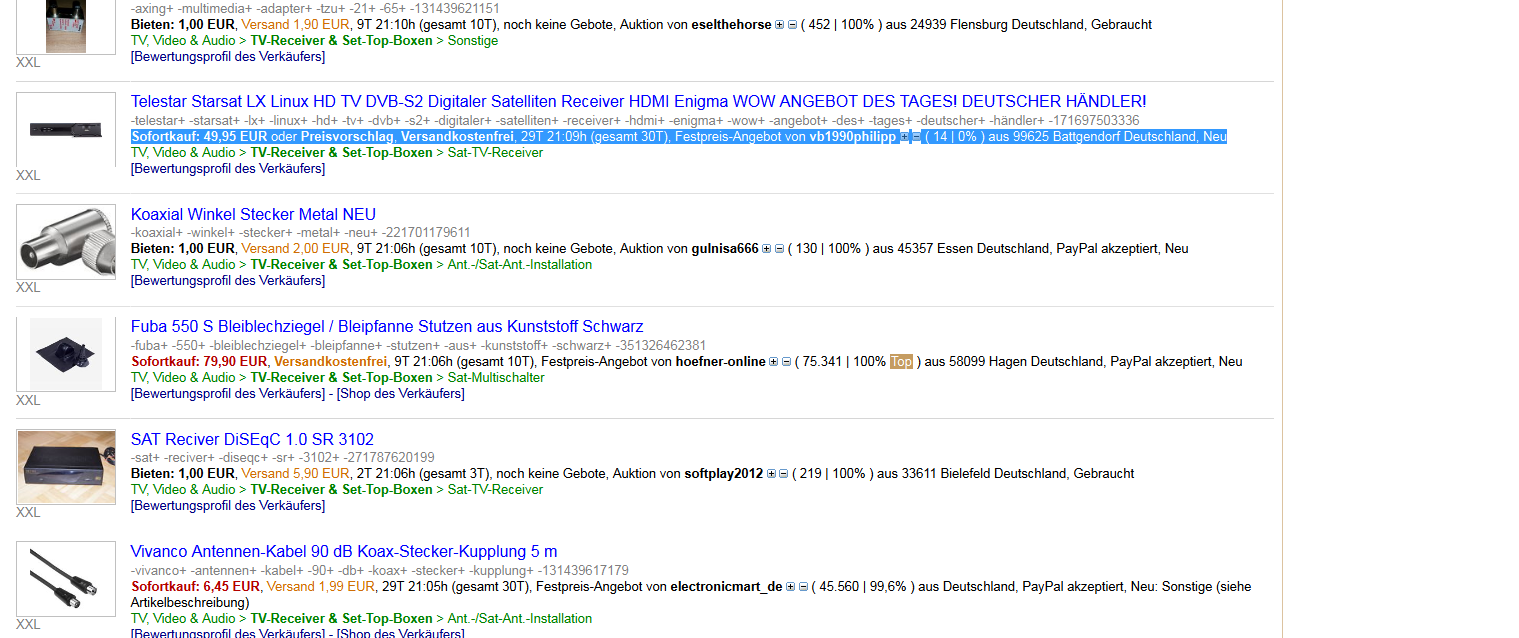Open TV-Receiver & Set-Top-Boxen under Koaxial listing
The height and width of the screenshot is (638, 1519).
(342, 265)
